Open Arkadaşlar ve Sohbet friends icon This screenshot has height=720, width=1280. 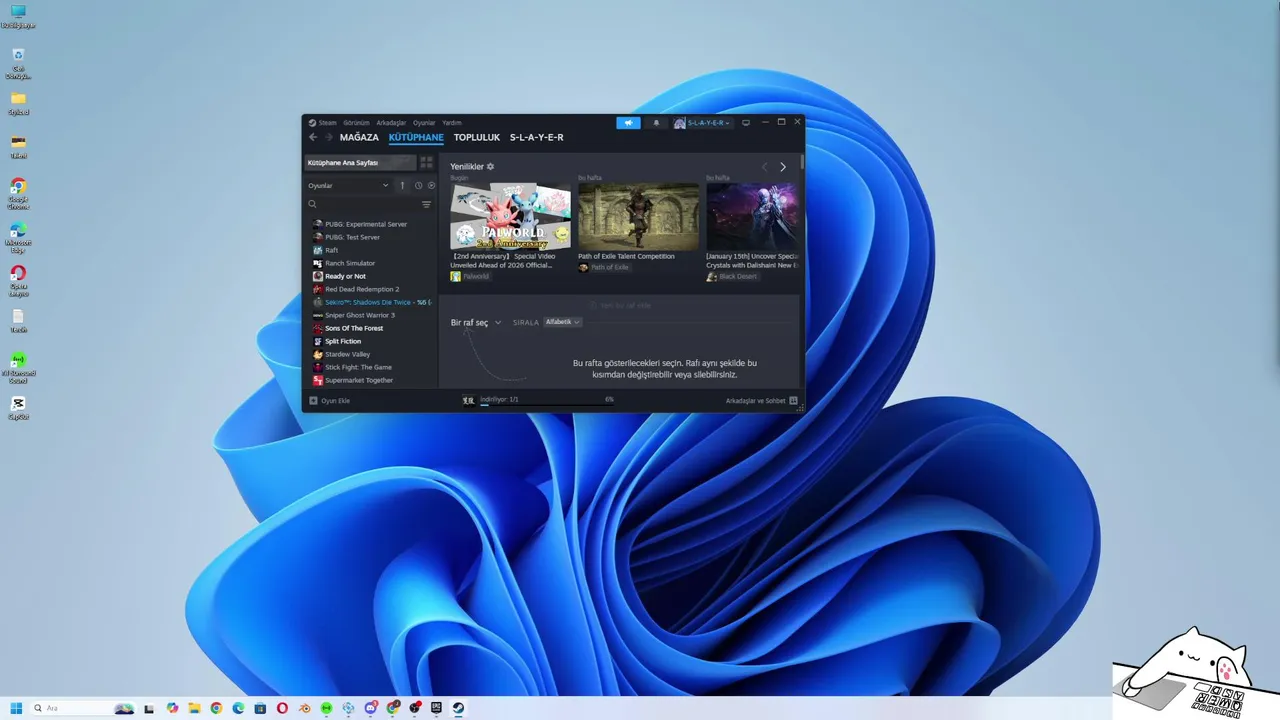793,400
